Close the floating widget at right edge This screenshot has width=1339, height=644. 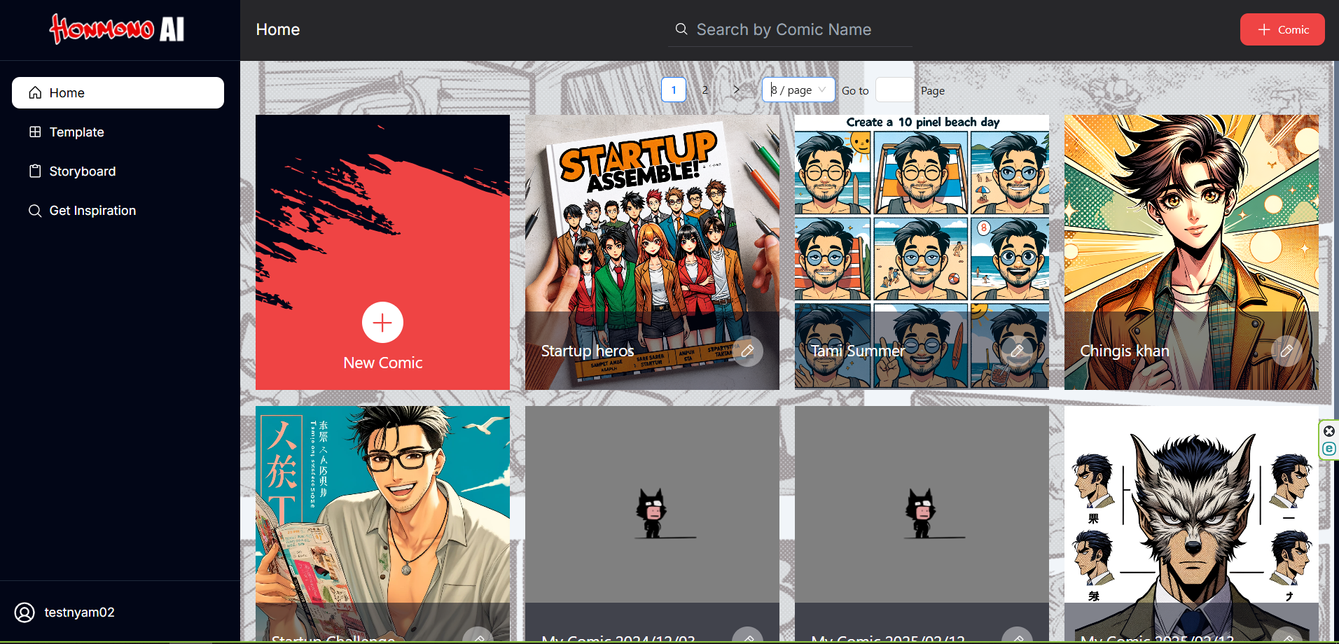coord(1329,431)
